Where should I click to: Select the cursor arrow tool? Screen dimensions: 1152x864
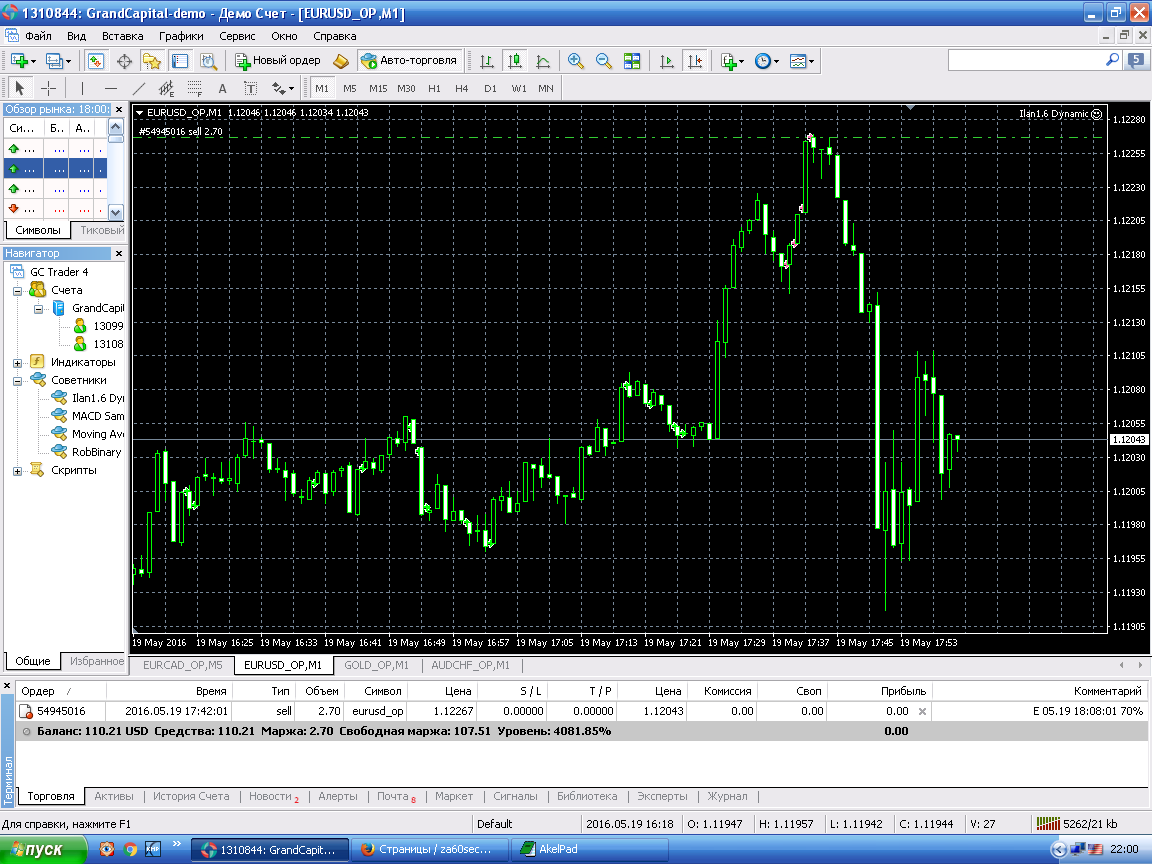pos(20,88)
